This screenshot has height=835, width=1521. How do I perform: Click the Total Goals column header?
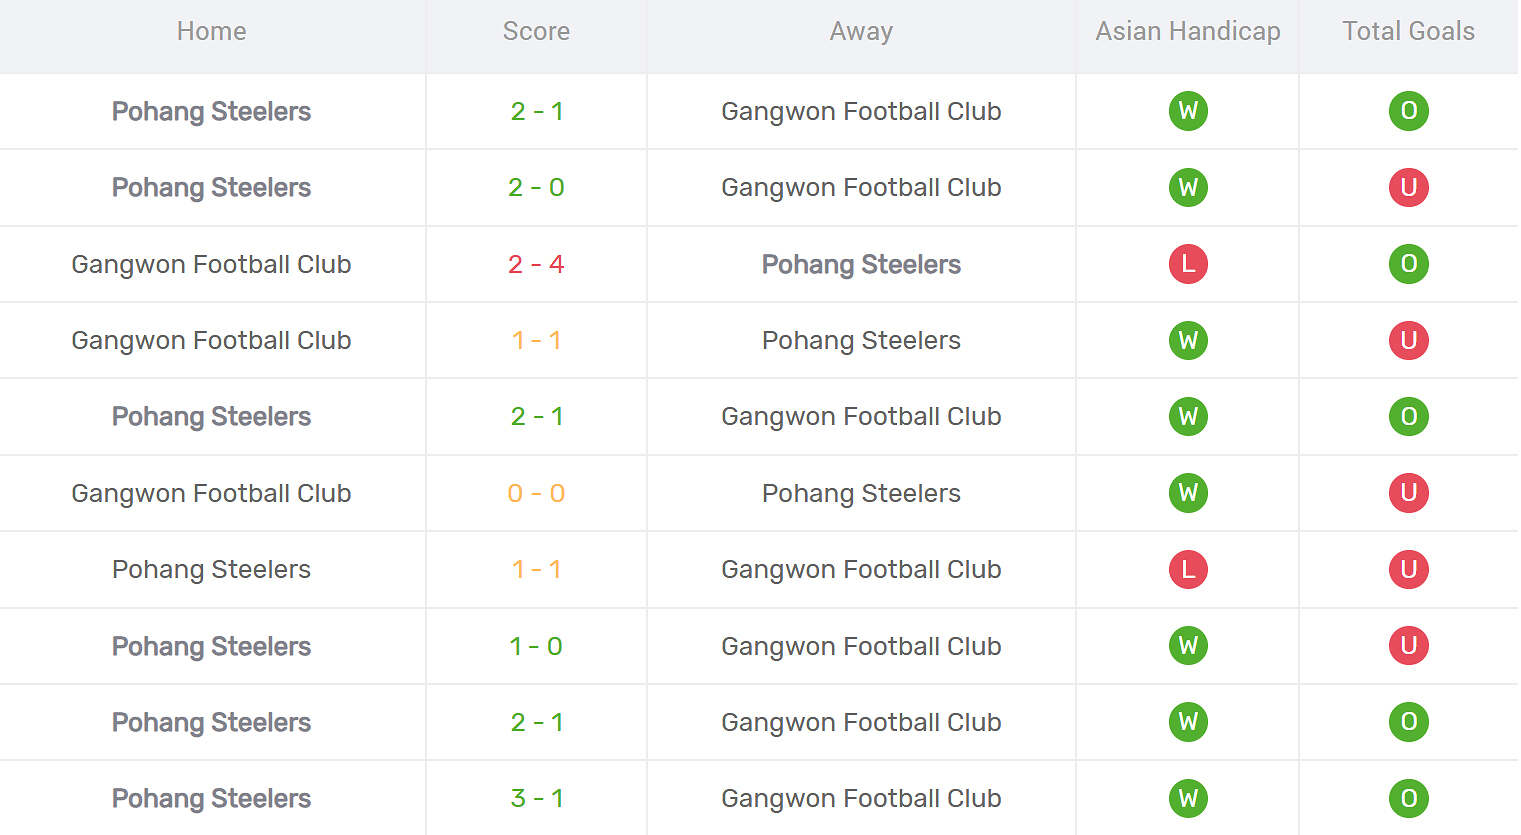tap(1408, 31)
